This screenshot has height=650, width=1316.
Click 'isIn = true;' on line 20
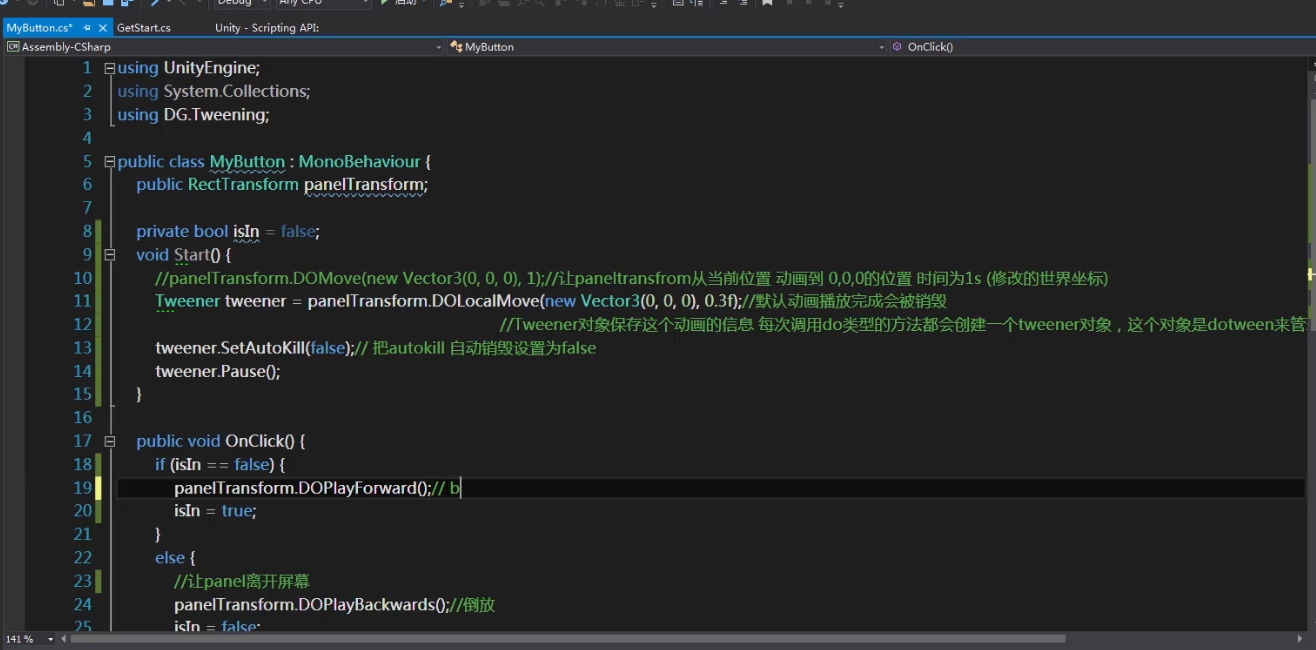pos(215,511)
